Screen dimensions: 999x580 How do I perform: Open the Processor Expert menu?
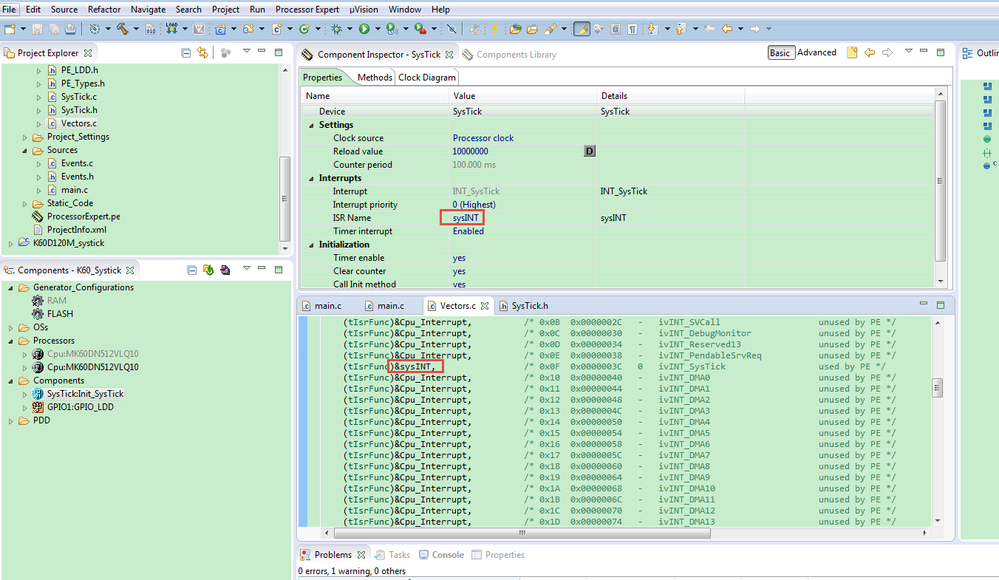pyautogui.click(x=307, y=9)
